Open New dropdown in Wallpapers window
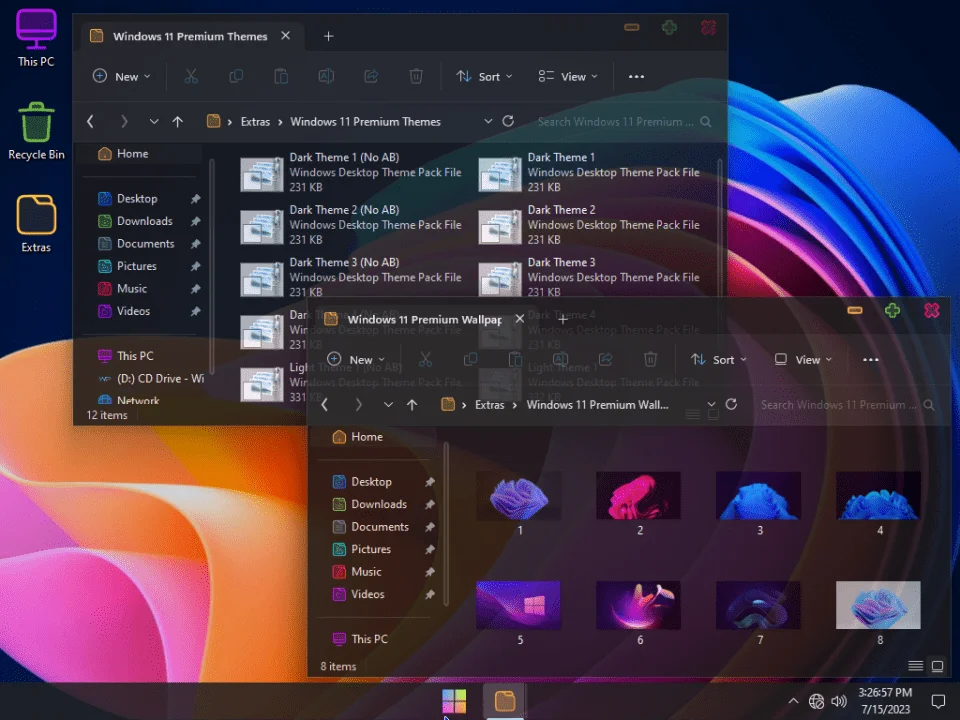This screenshot has height=720, width=960. tap(356, 359)
